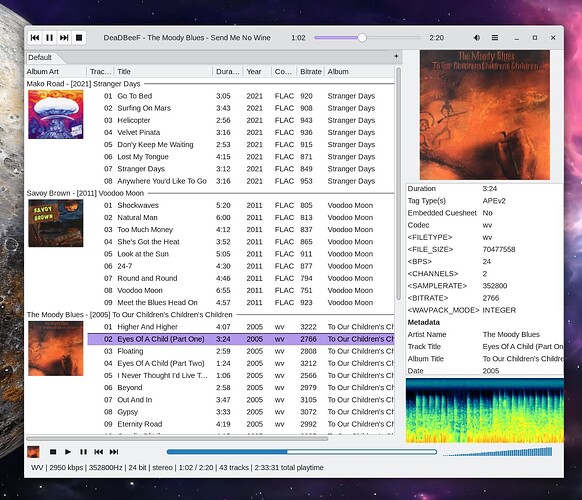Click the bottom blue seek bar
This screenshot has height=500, width=582.
click(302, 452)
